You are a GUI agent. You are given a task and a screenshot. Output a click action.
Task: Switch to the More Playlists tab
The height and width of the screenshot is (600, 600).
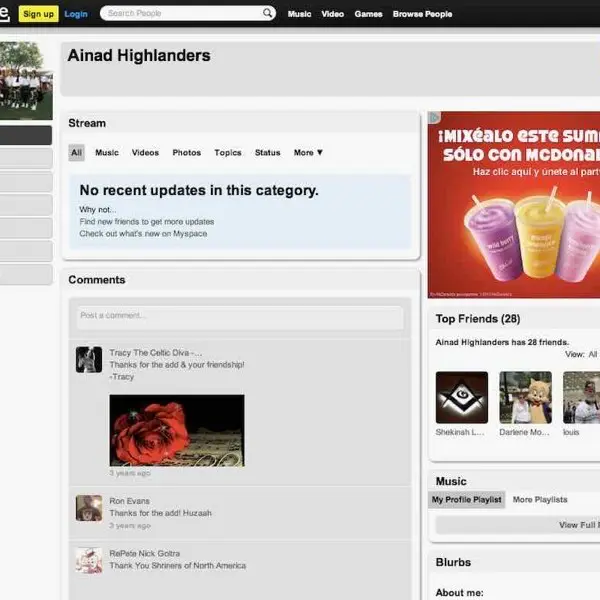(x=540, y=500)
